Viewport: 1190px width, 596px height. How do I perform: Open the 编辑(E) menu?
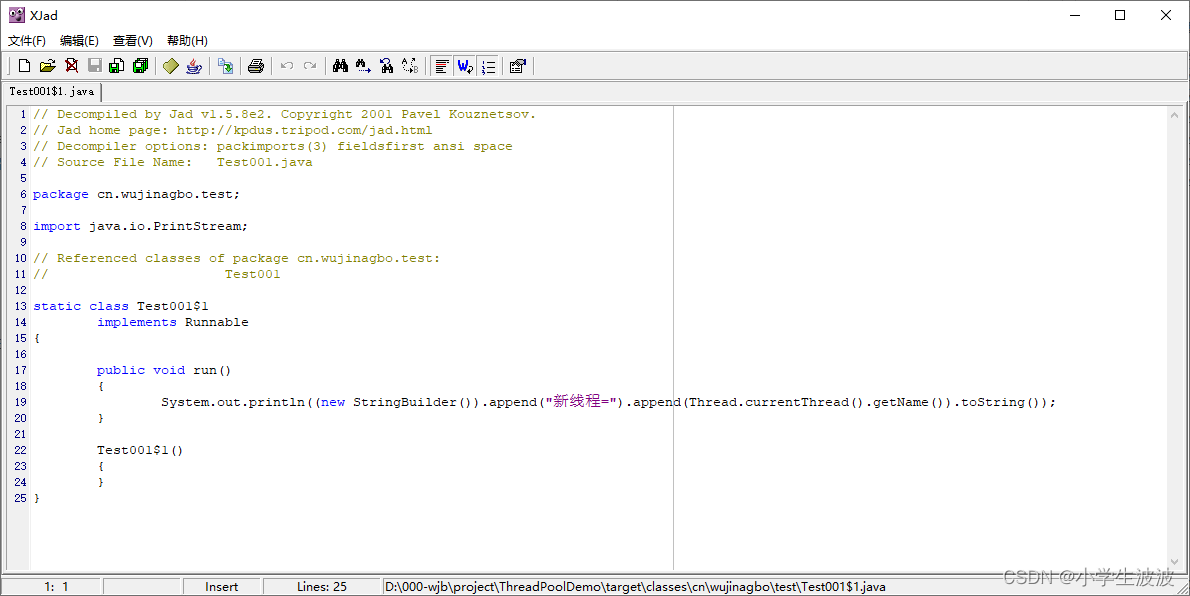tap(79, 40)
